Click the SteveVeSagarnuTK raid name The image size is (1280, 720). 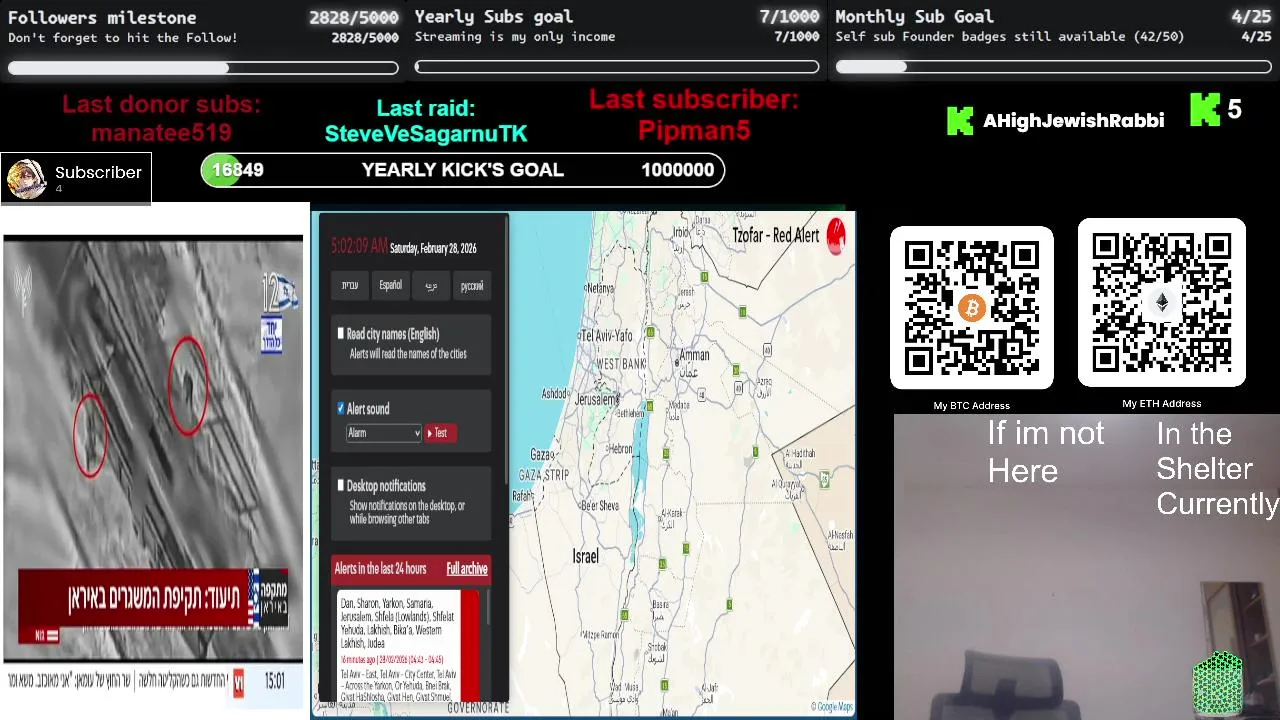(426, 133)
